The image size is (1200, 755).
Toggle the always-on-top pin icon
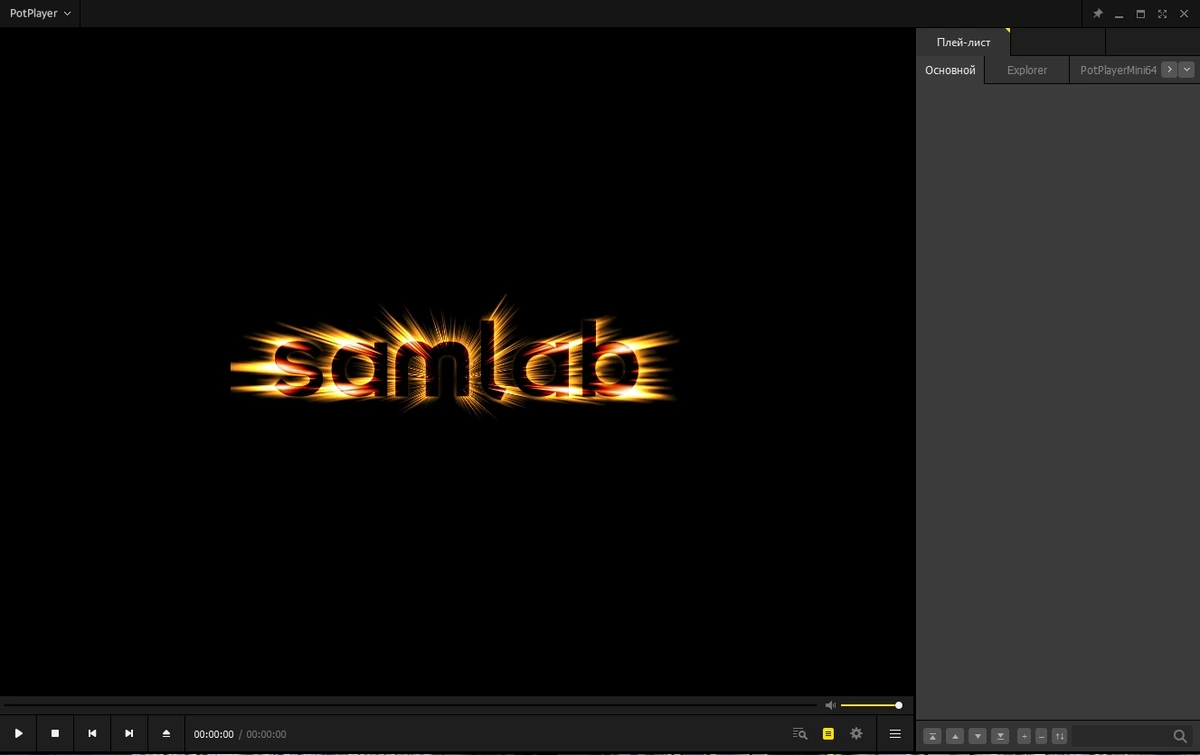[x=1097, y=14]
